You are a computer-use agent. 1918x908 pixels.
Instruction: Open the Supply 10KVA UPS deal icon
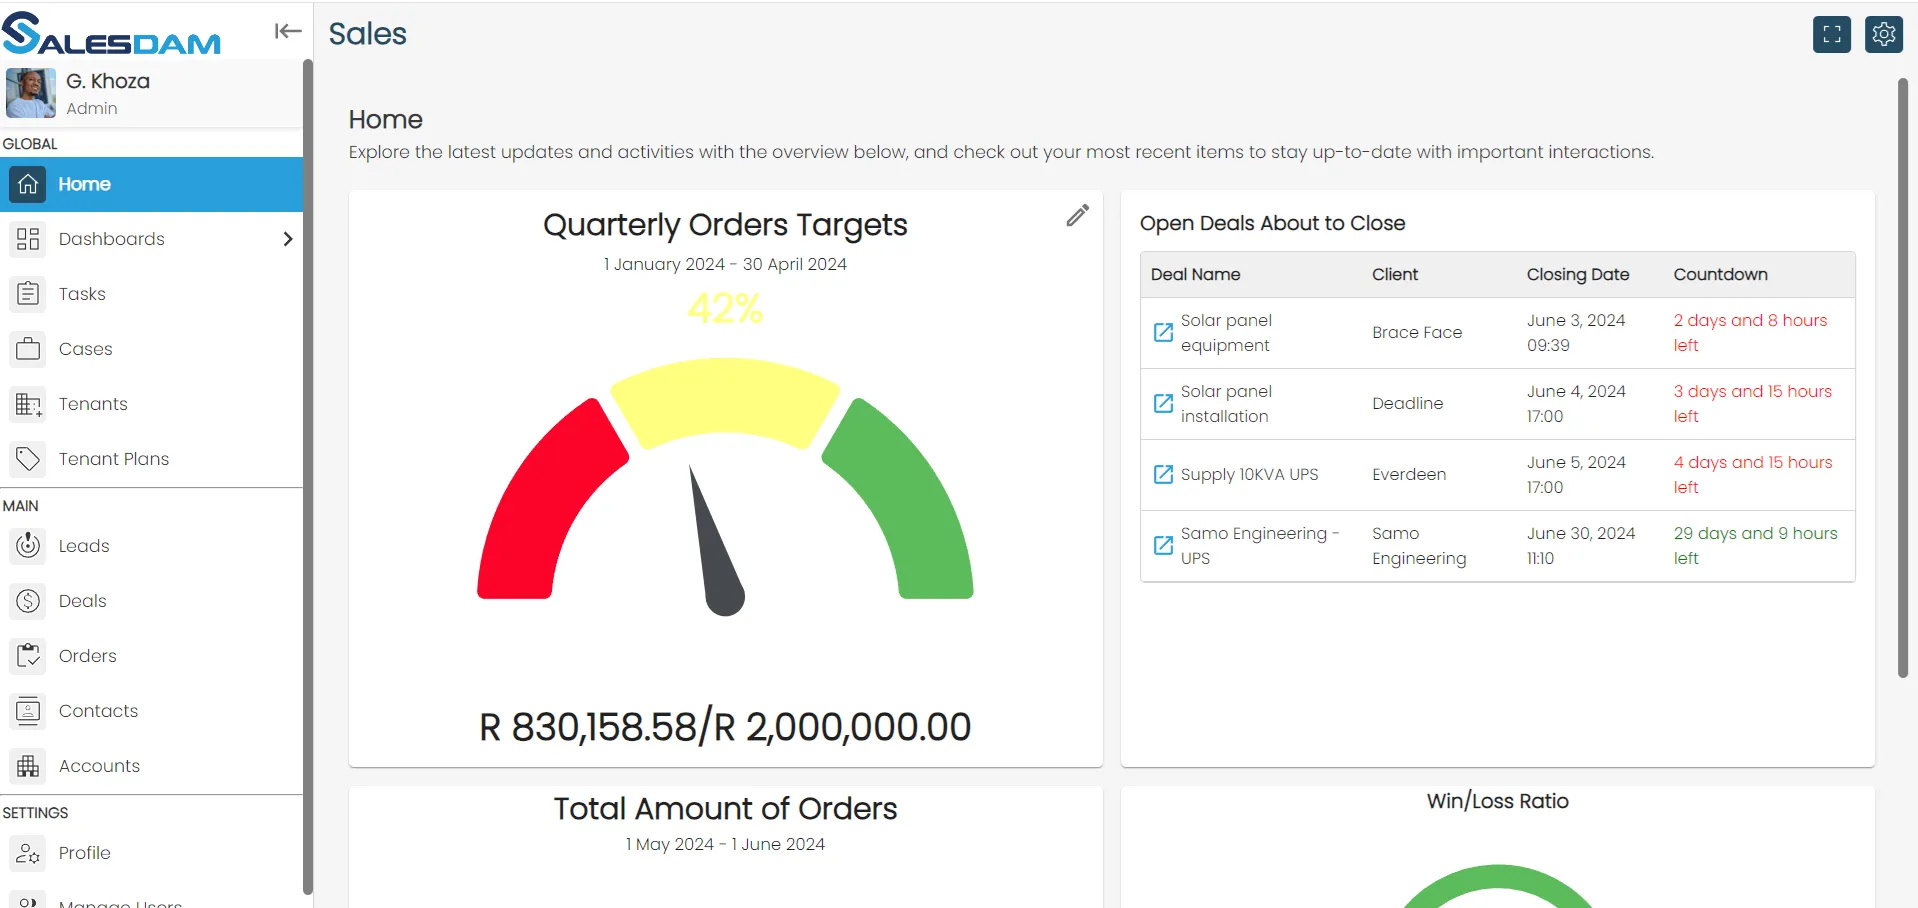pos(1161,475)
